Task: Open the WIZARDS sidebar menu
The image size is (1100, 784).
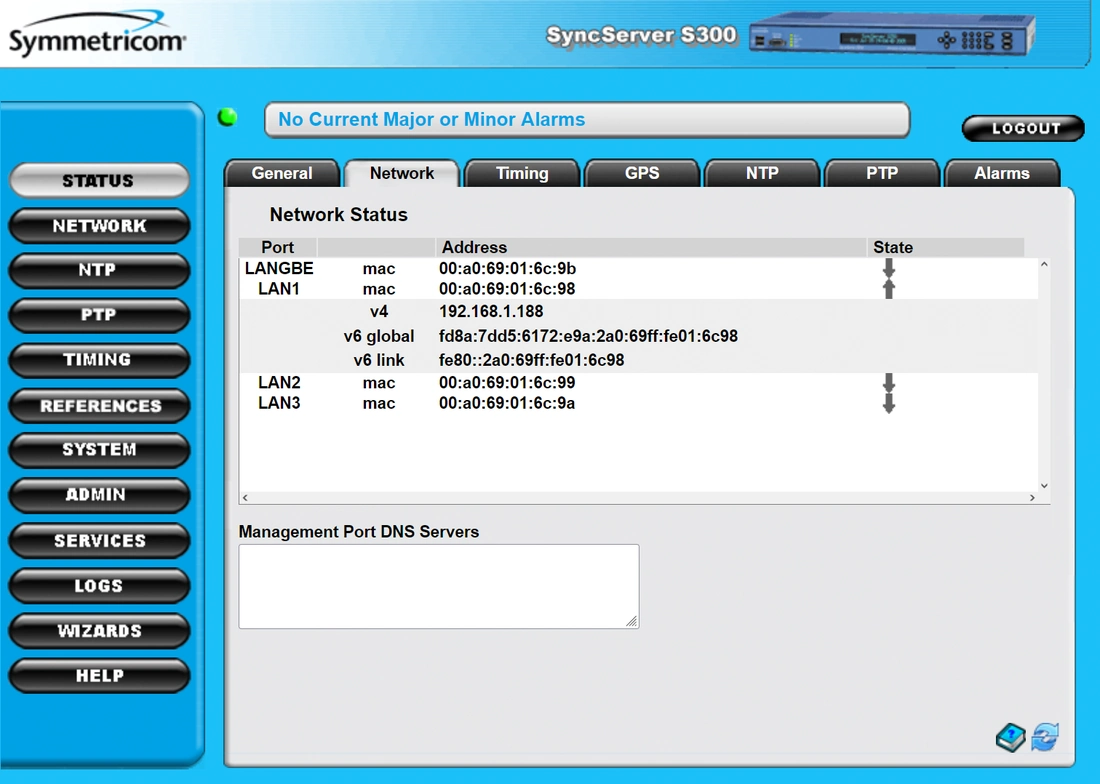Action: point(99,631)
